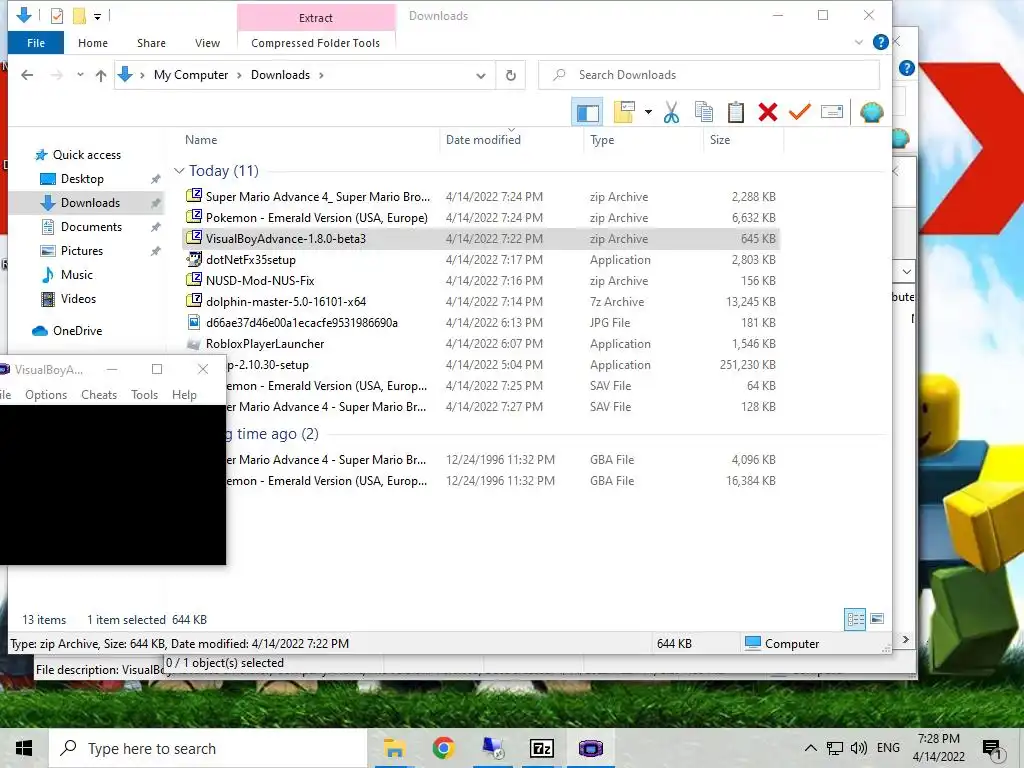Go up one folder level arrow
The image size is (1024, 768).
pos(101,75)
